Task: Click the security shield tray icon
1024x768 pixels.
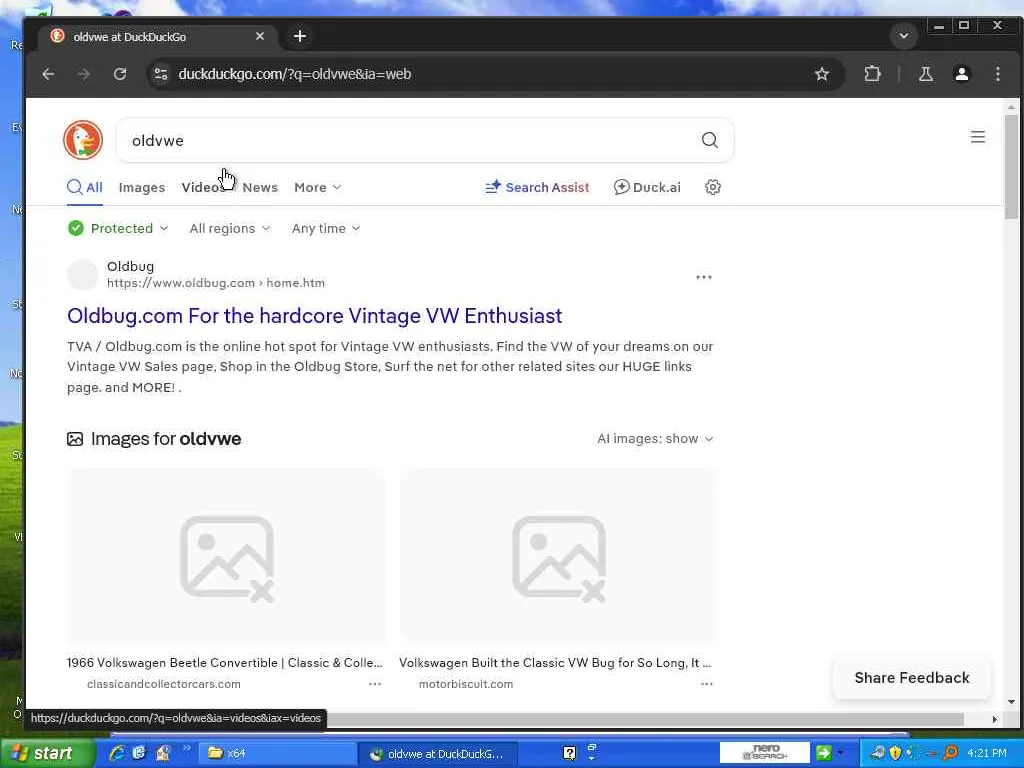Action: pos(895,753)
